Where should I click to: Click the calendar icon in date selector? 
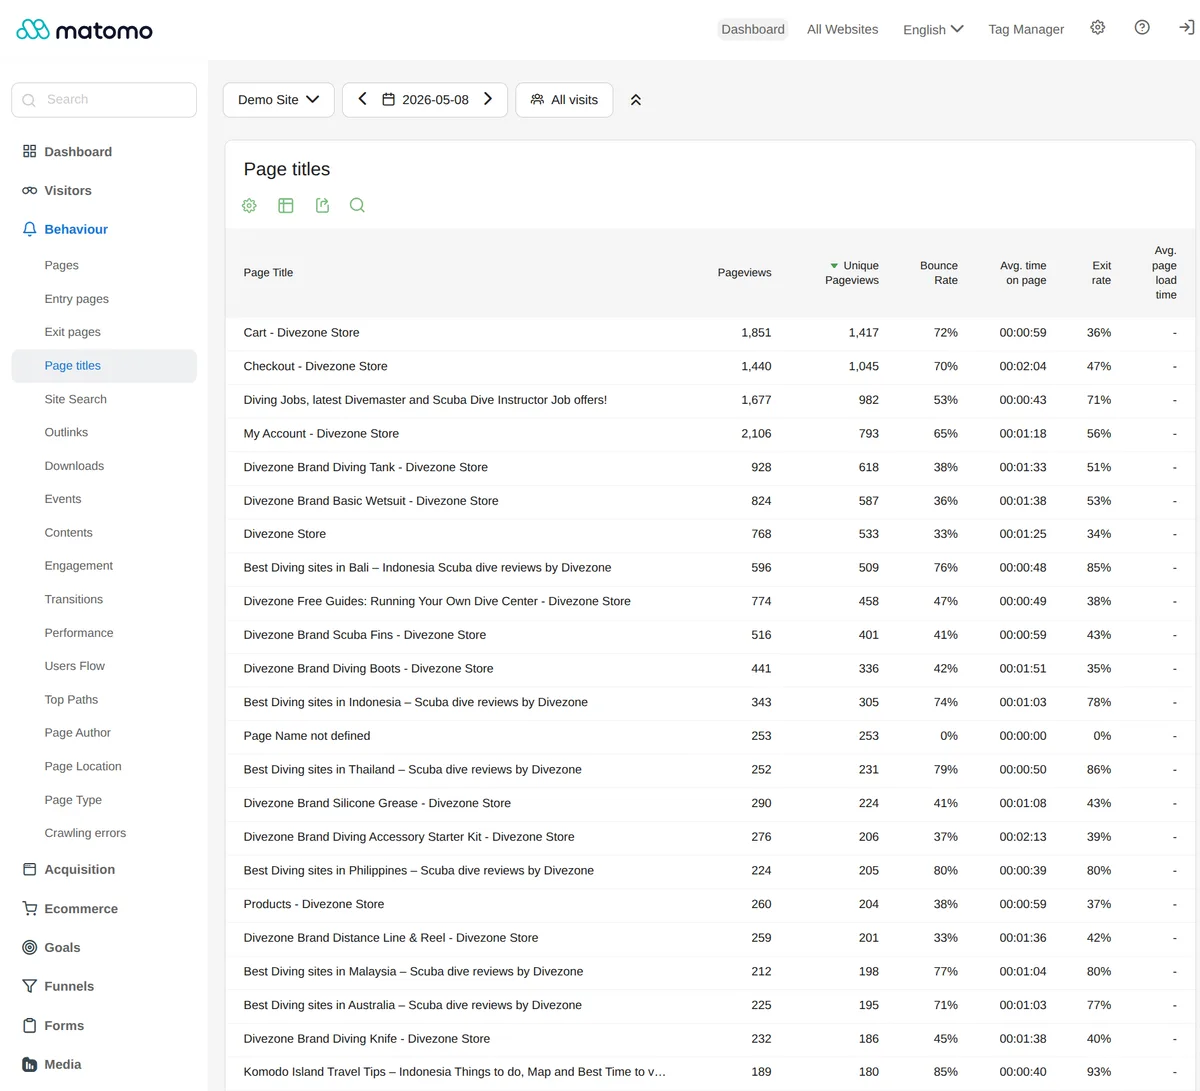pos(389,99)
